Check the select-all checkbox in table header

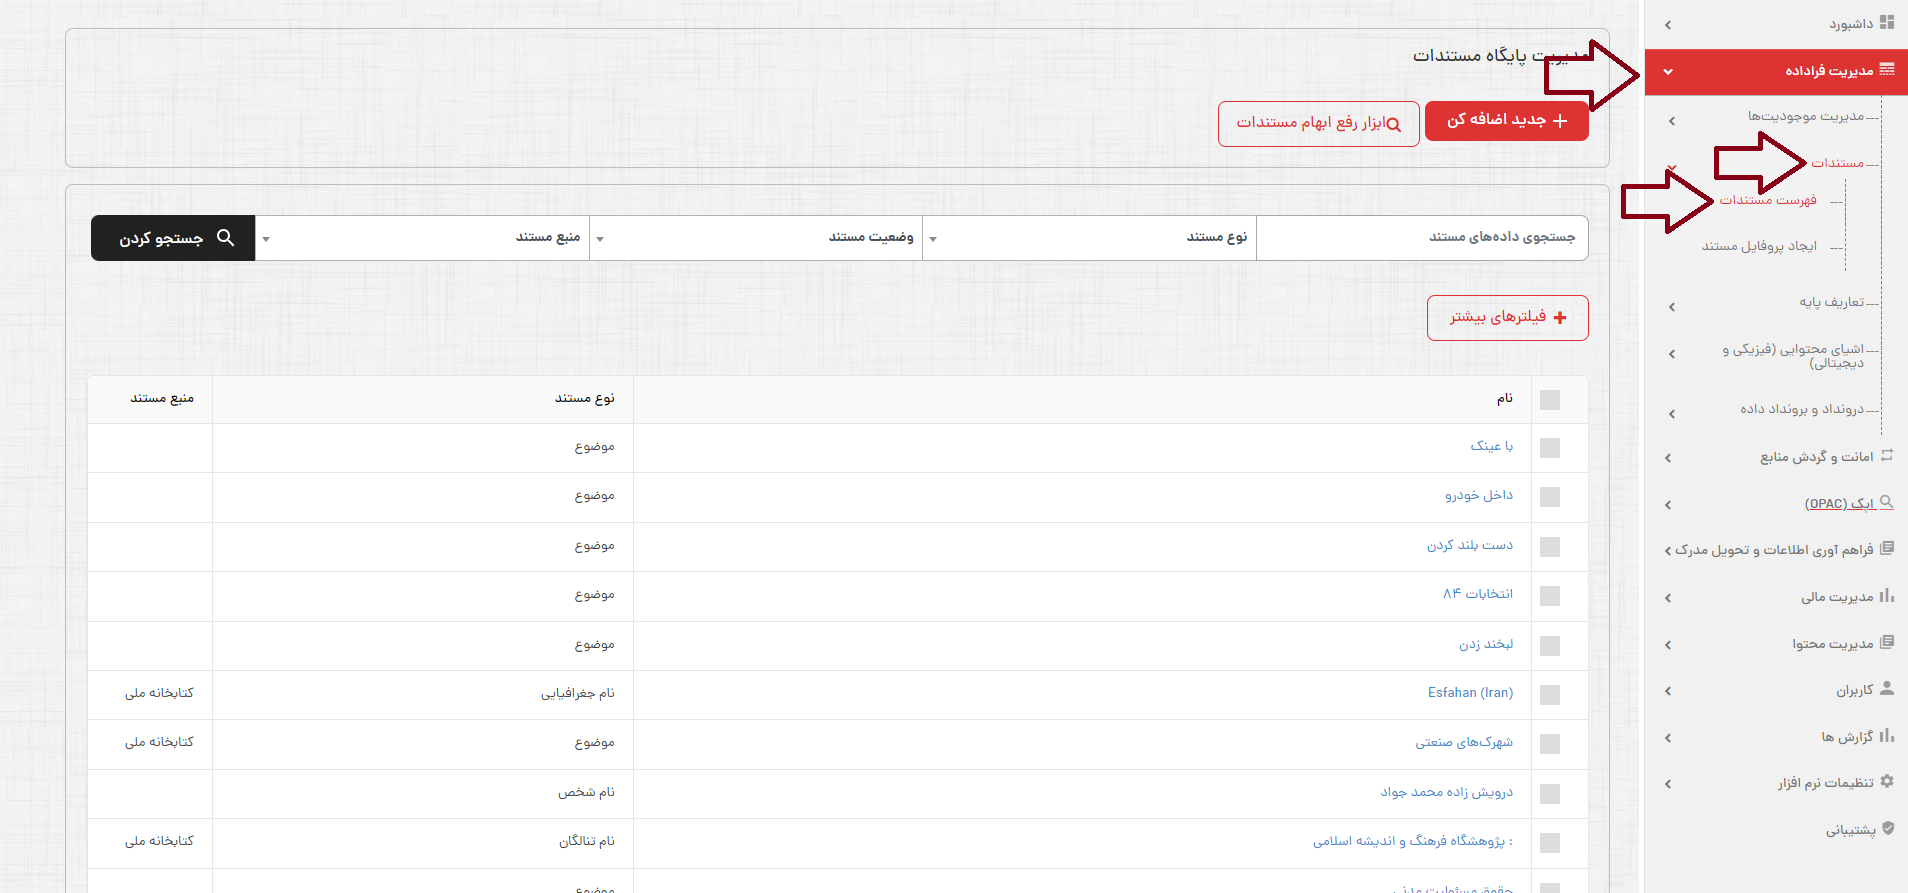click(1549, 400)
